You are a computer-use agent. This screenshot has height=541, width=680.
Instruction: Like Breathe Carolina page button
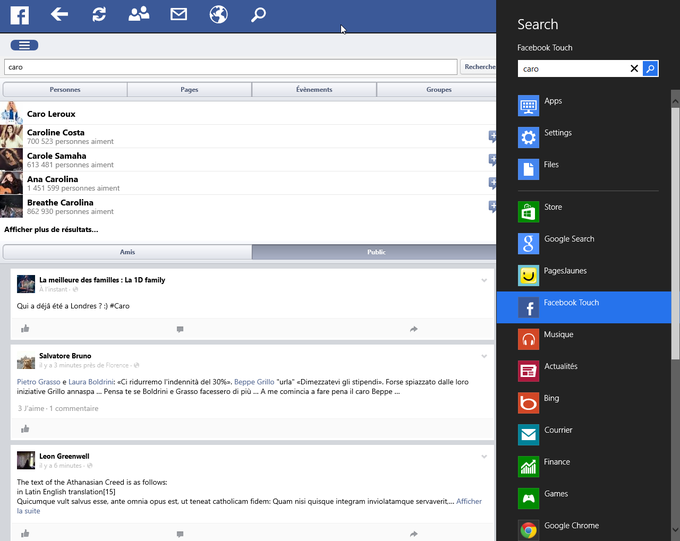[x=493, y=207]
